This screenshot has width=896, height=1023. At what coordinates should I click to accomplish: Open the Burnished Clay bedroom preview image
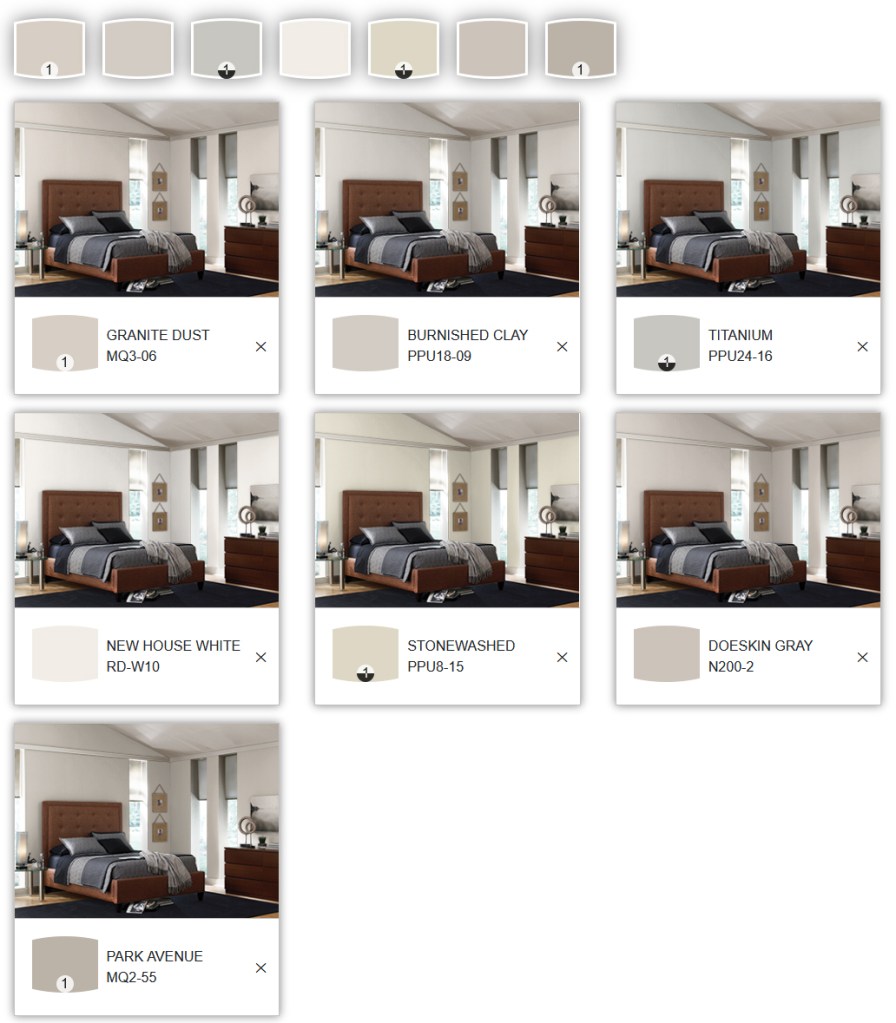(x=447, y=199)
